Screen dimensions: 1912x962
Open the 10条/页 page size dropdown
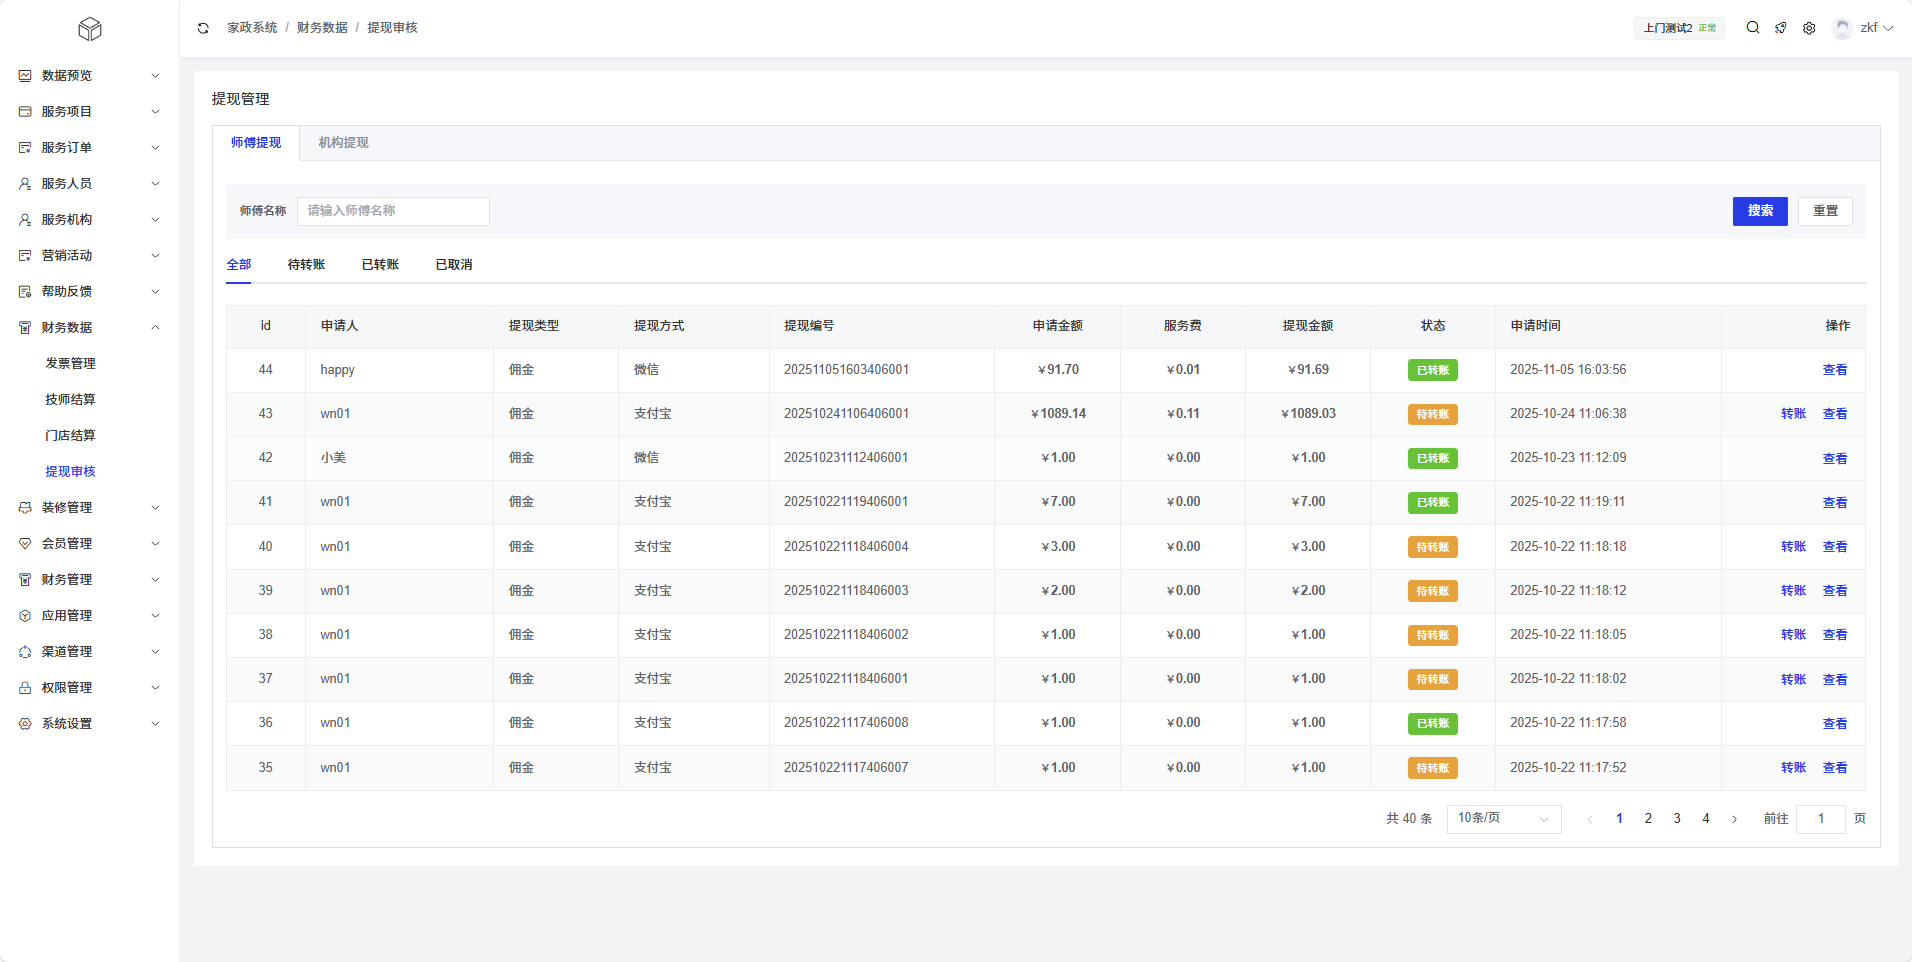pos(1503,819)
